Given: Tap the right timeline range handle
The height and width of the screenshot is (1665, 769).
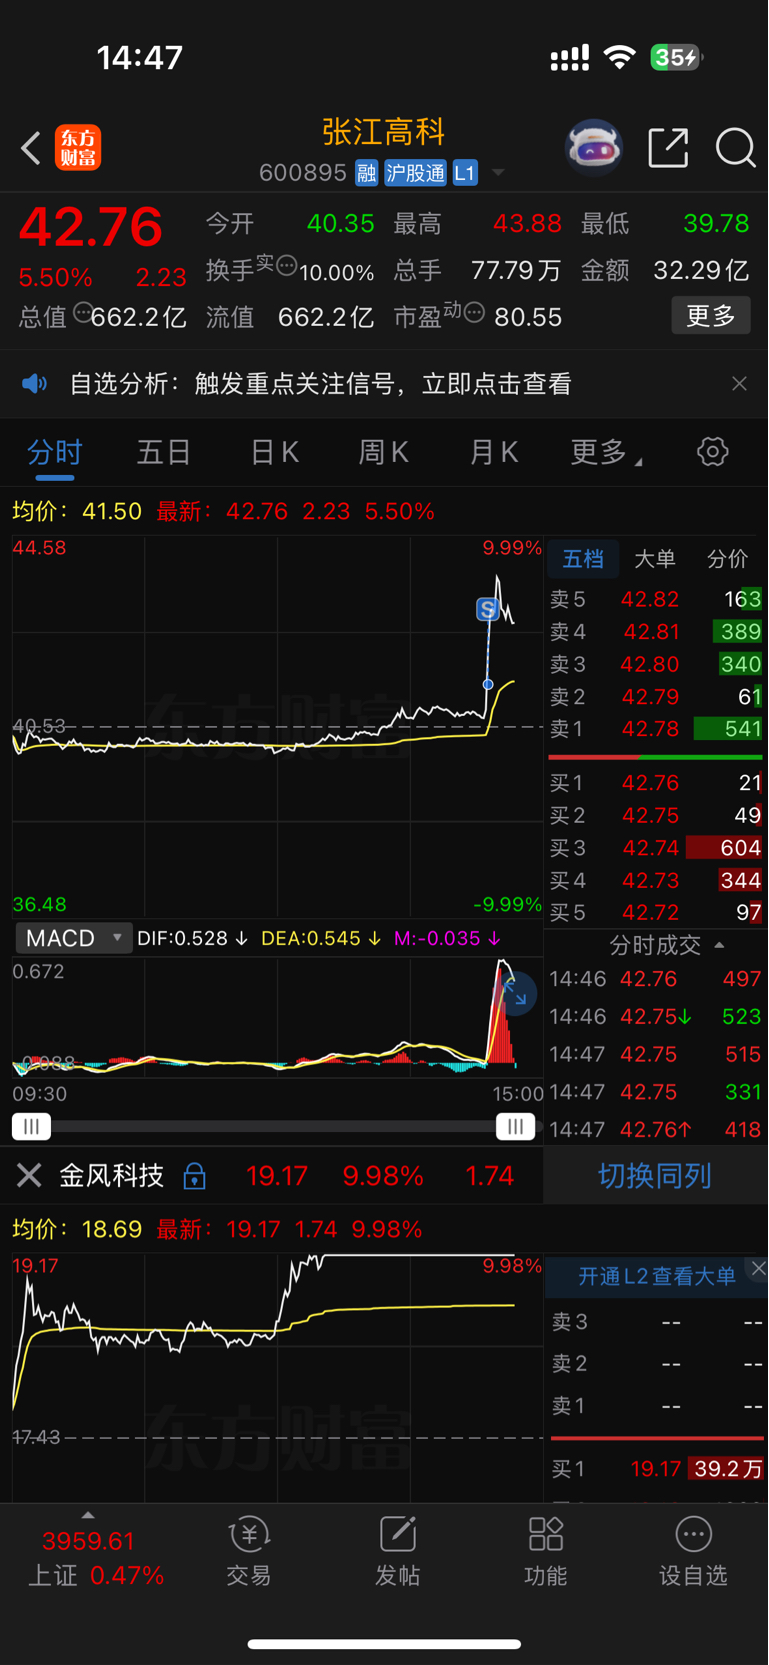Looking at the screenshot, I should pyautogui.click(x=515, y=1126).
